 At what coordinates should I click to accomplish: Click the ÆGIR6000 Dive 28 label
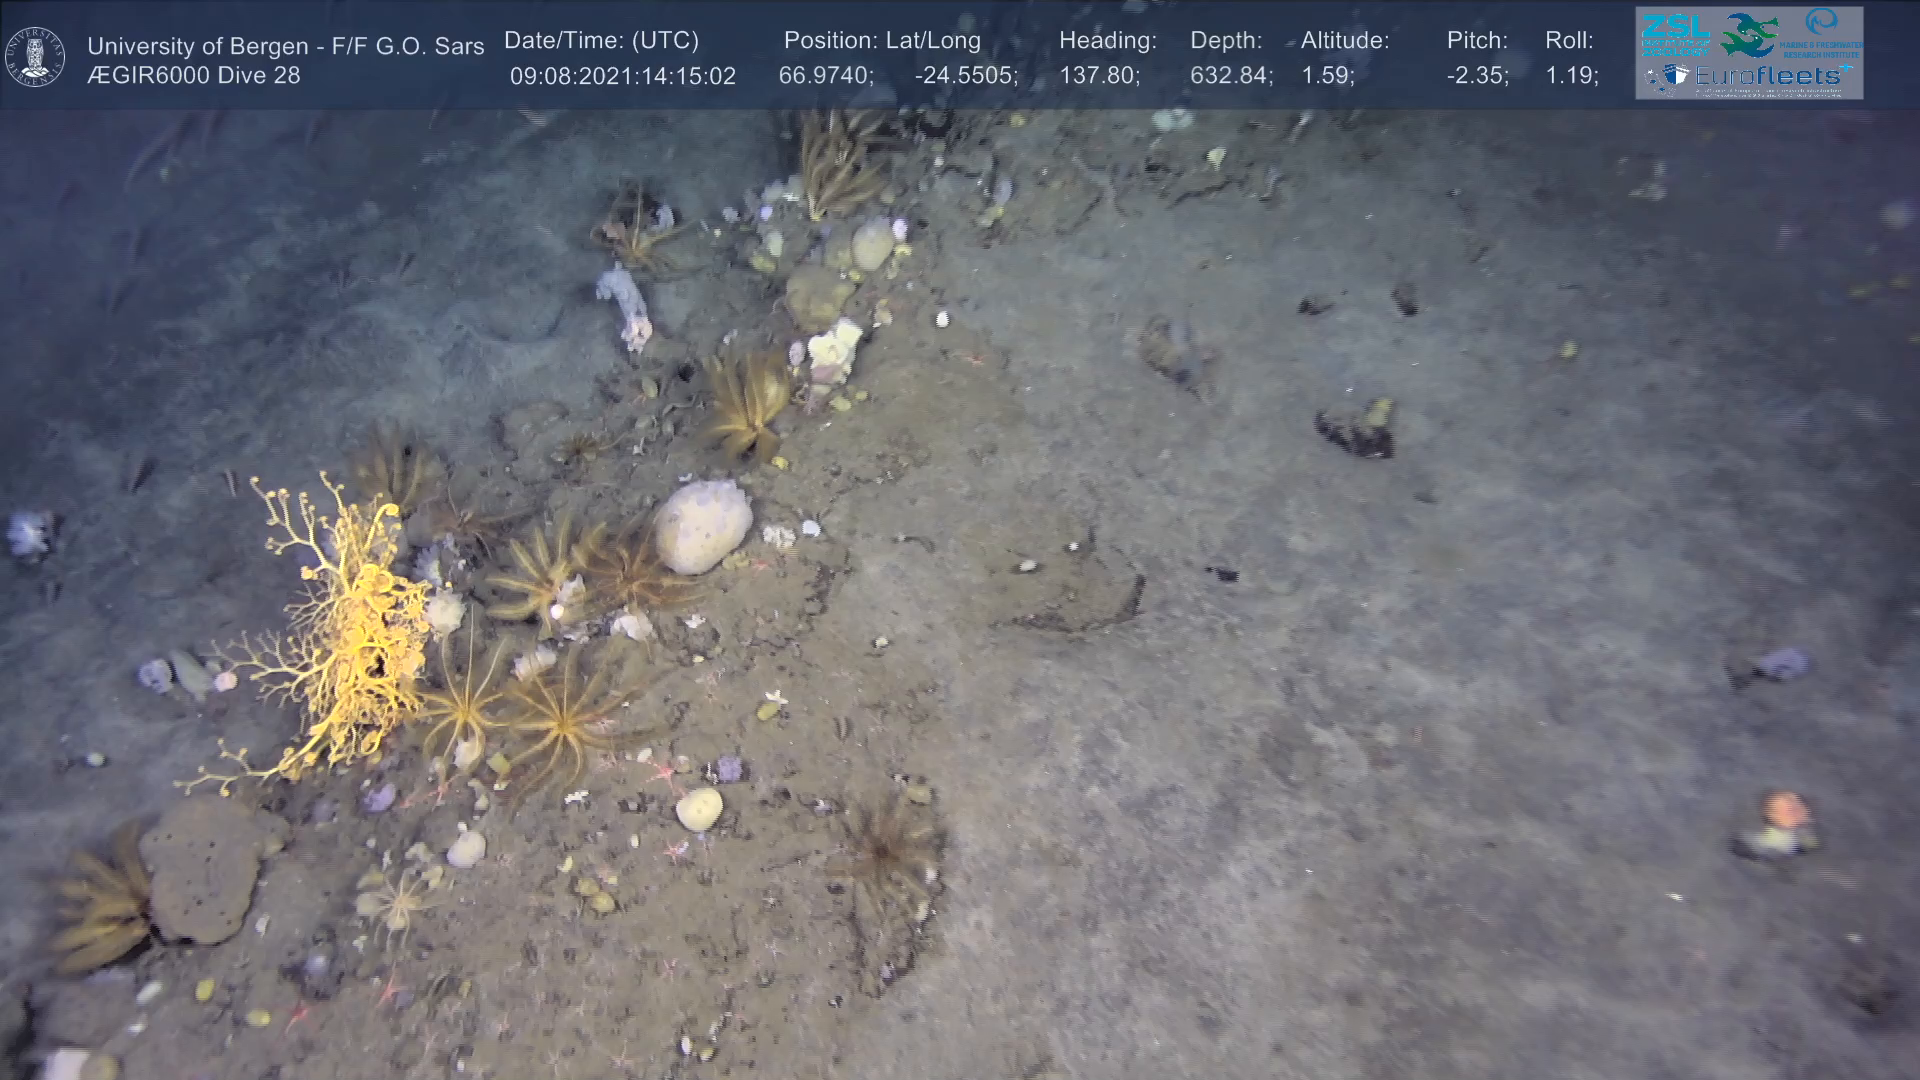point(193,76)
